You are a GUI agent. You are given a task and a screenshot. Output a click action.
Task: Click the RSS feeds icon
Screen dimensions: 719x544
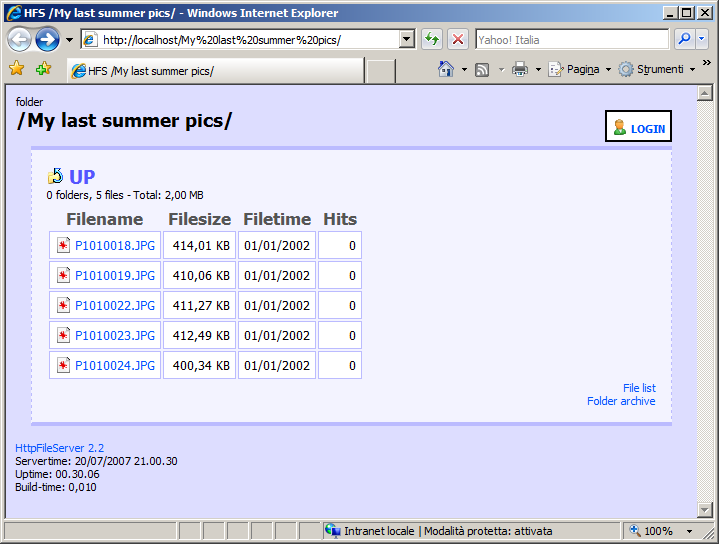pos(482,69)
